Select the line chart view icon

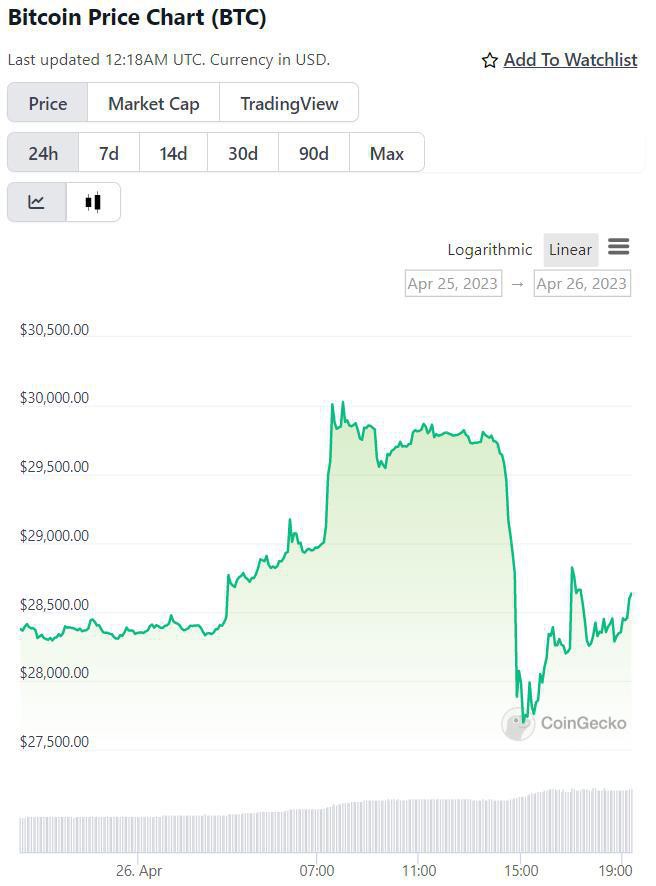point(37,201)
